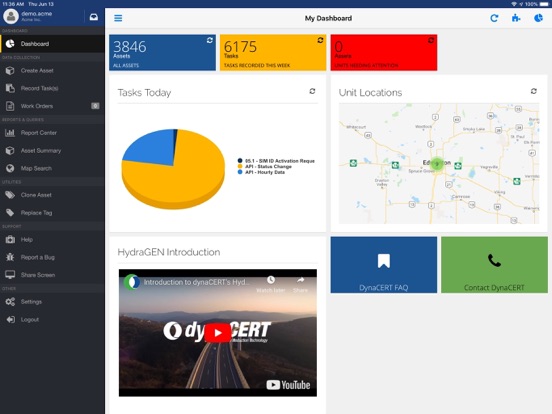Image resolution: width=552 pixels, height=414 pixels.
Task: Select Clone Asset utility
Action: click(x=52, y=195)
